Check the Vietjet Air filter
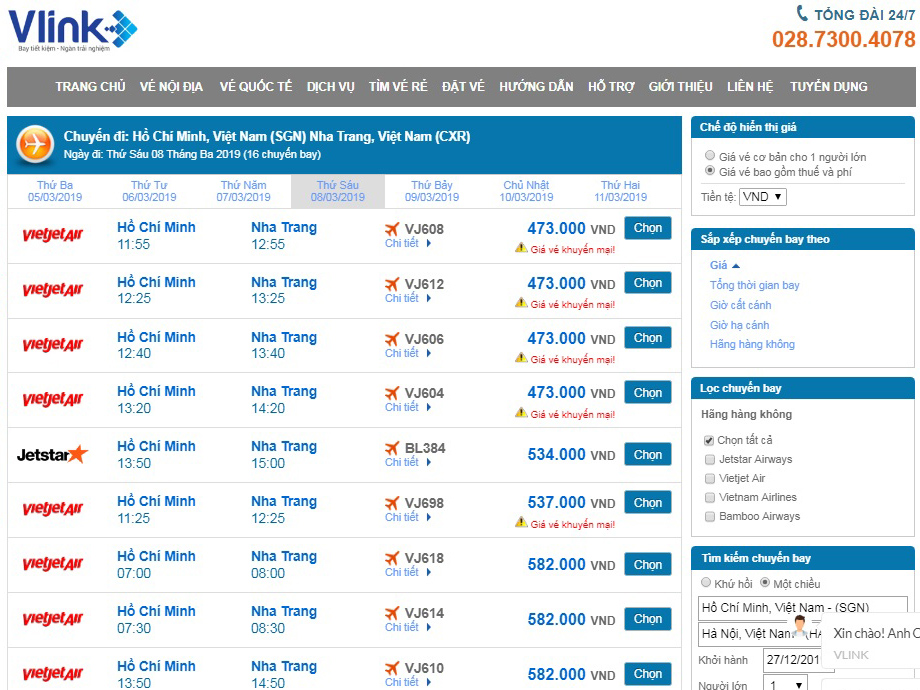 (710, 478)
